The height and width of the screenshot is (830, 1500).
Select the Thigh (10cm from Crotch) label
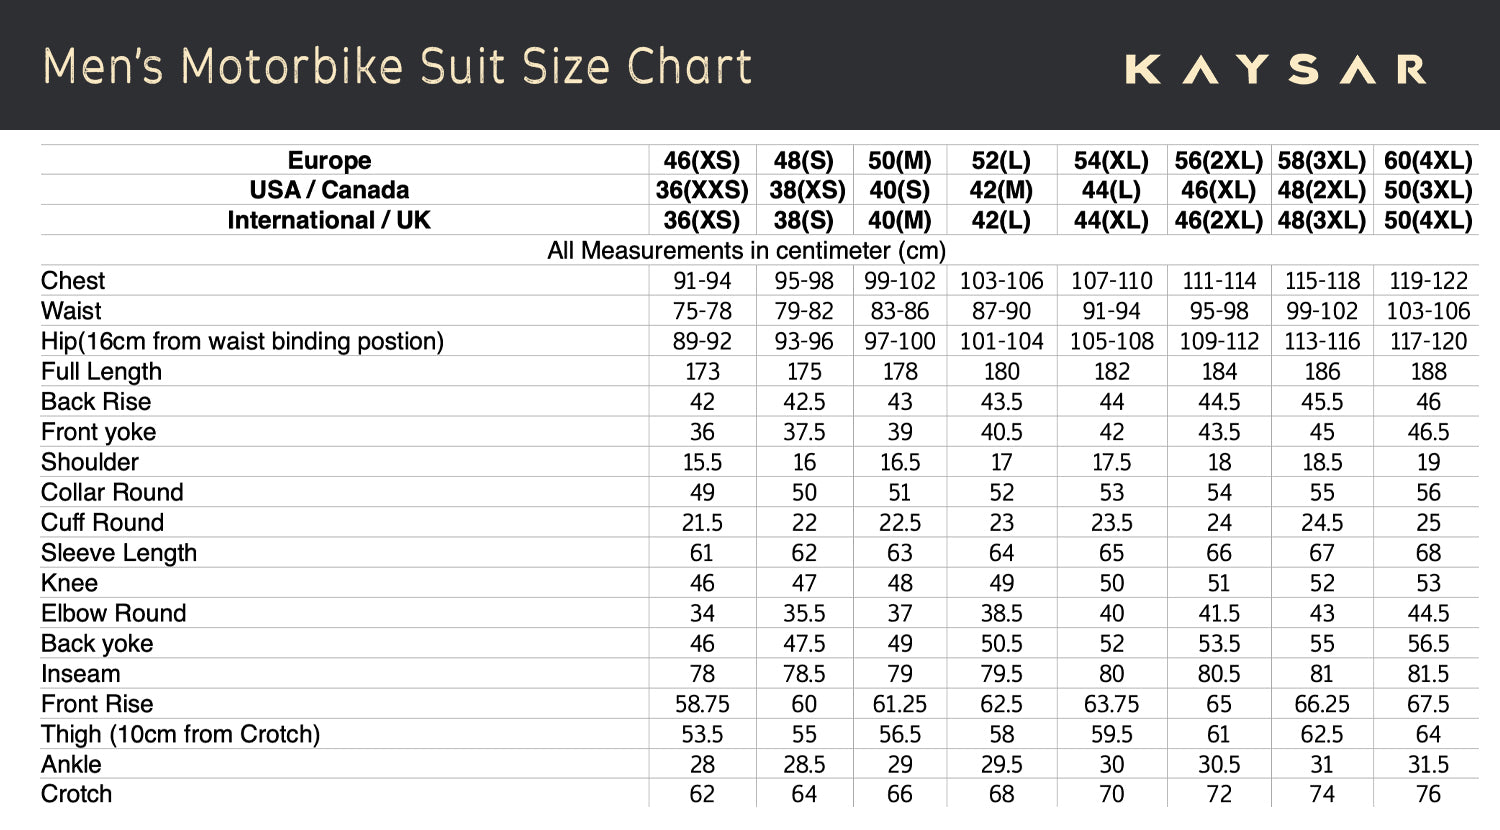[180, 734]
